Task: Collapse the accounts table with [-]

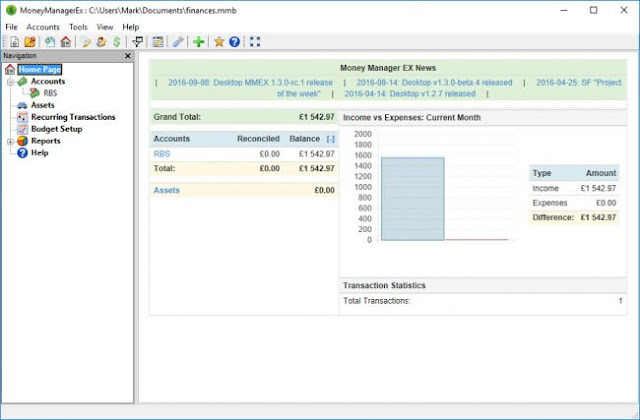Action: click(x=331, y=139)
